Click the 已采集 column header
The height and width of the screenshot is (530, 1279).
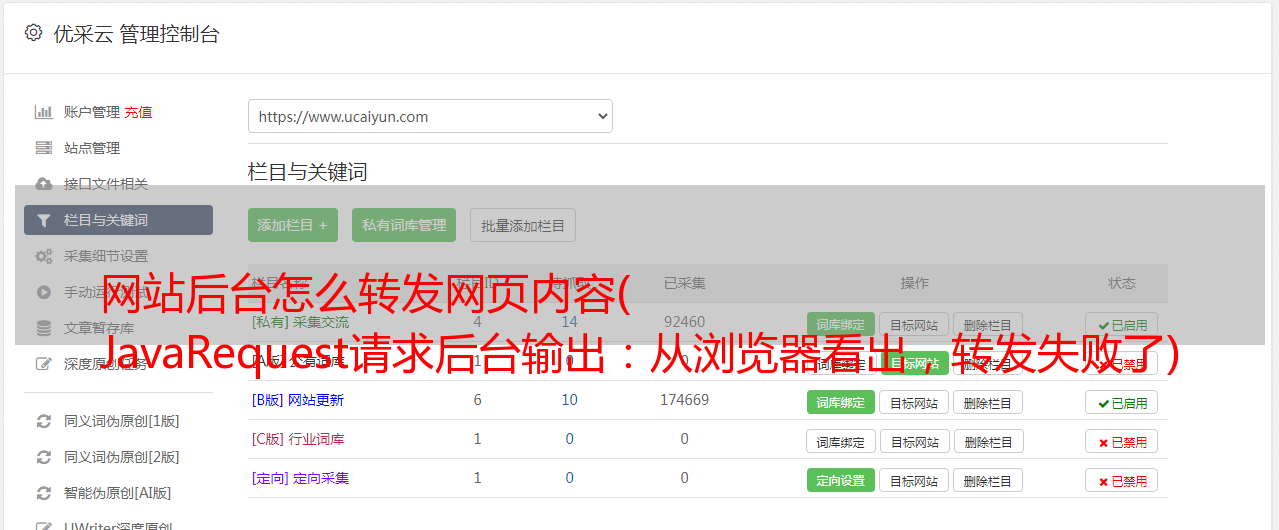[x=684, y=283]
